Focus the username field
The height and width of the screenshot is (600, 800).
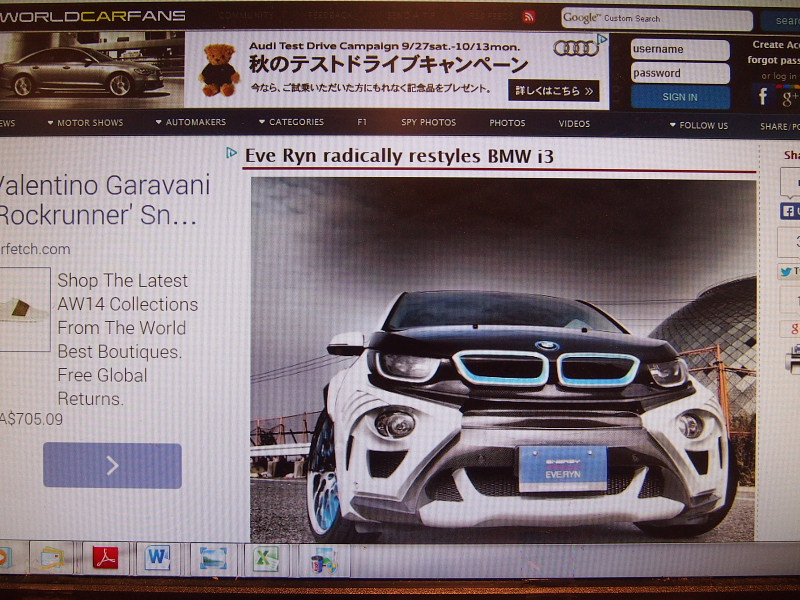(680, 49)
